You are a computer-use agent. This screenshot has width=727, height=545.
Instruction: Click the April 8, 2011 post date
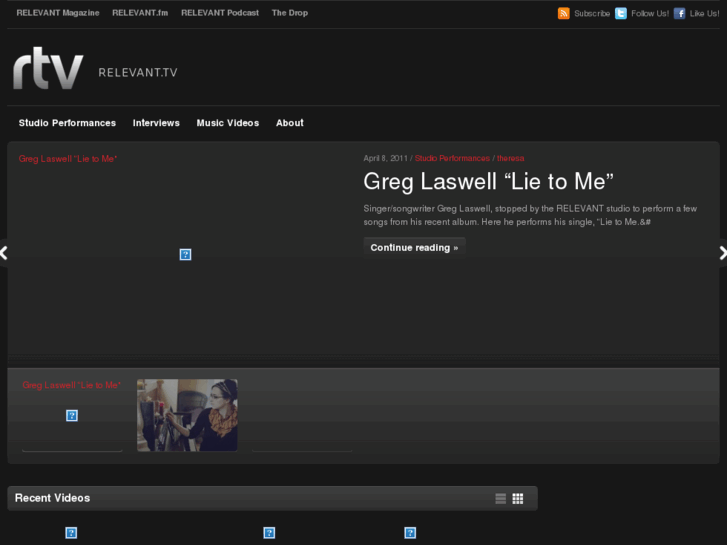click(x=385, y=158)
